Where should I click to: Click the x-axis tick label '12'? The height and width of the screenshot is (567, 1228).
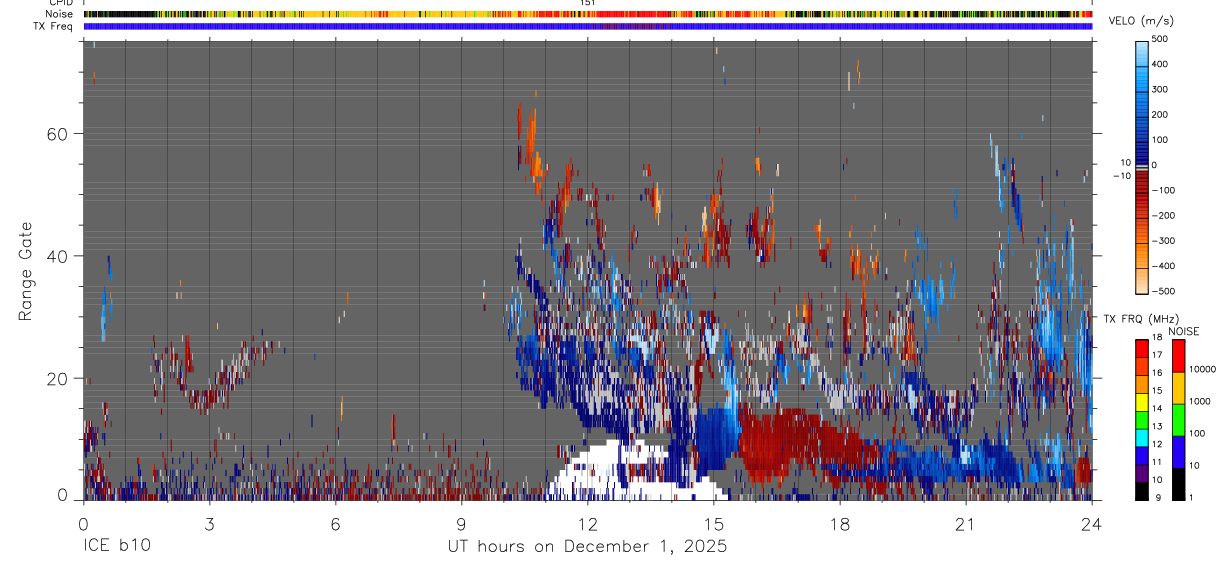tap(588, 524)
